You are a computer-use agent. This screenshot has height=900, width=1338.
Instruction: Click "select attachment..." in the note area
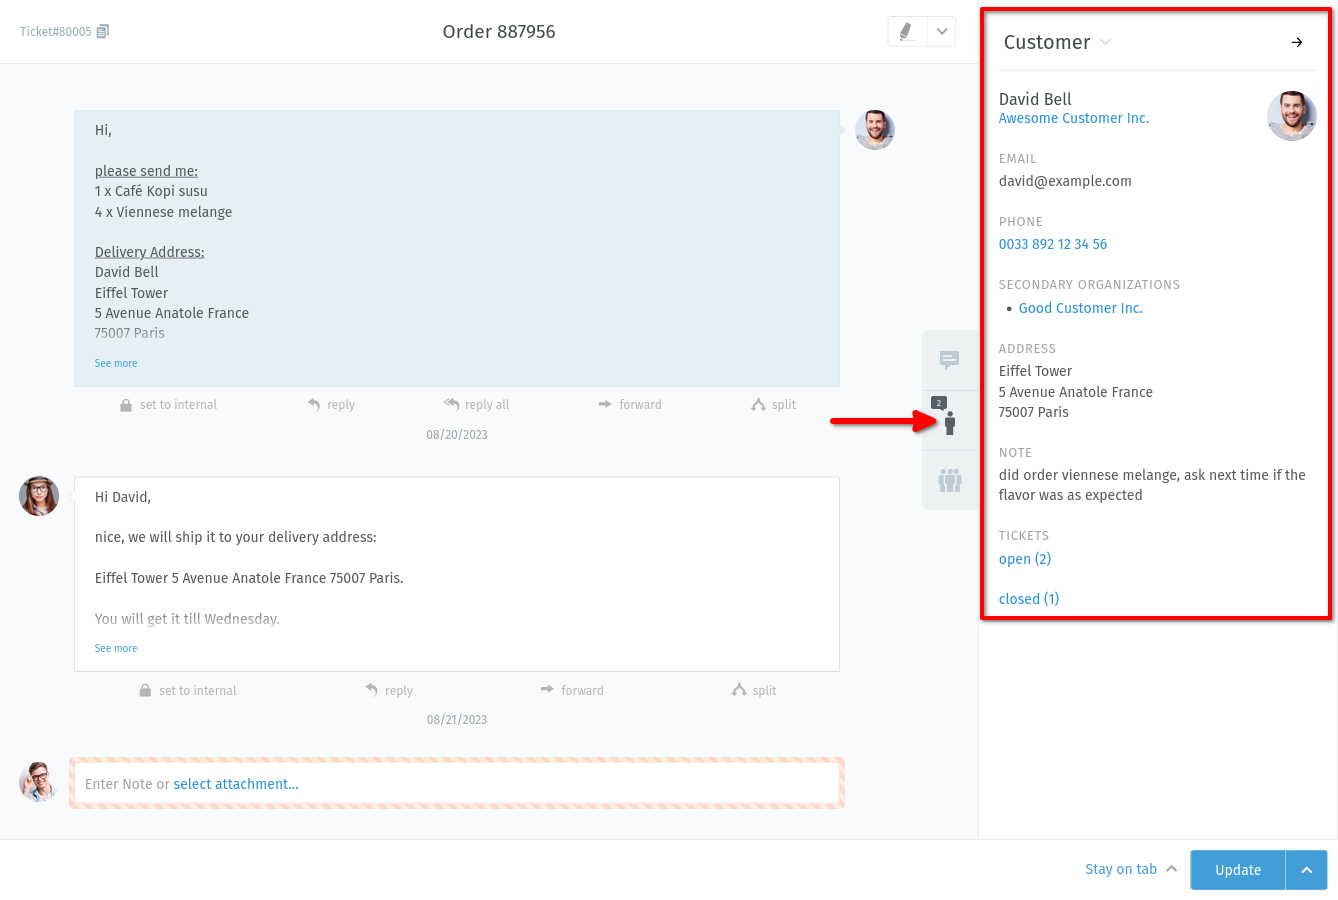[236, 784]
